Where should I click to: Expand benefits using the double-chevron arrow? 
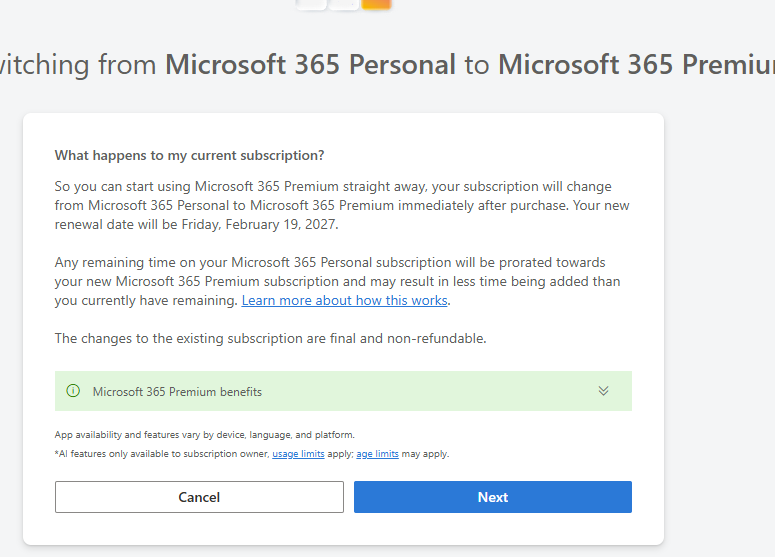point(603,391)
